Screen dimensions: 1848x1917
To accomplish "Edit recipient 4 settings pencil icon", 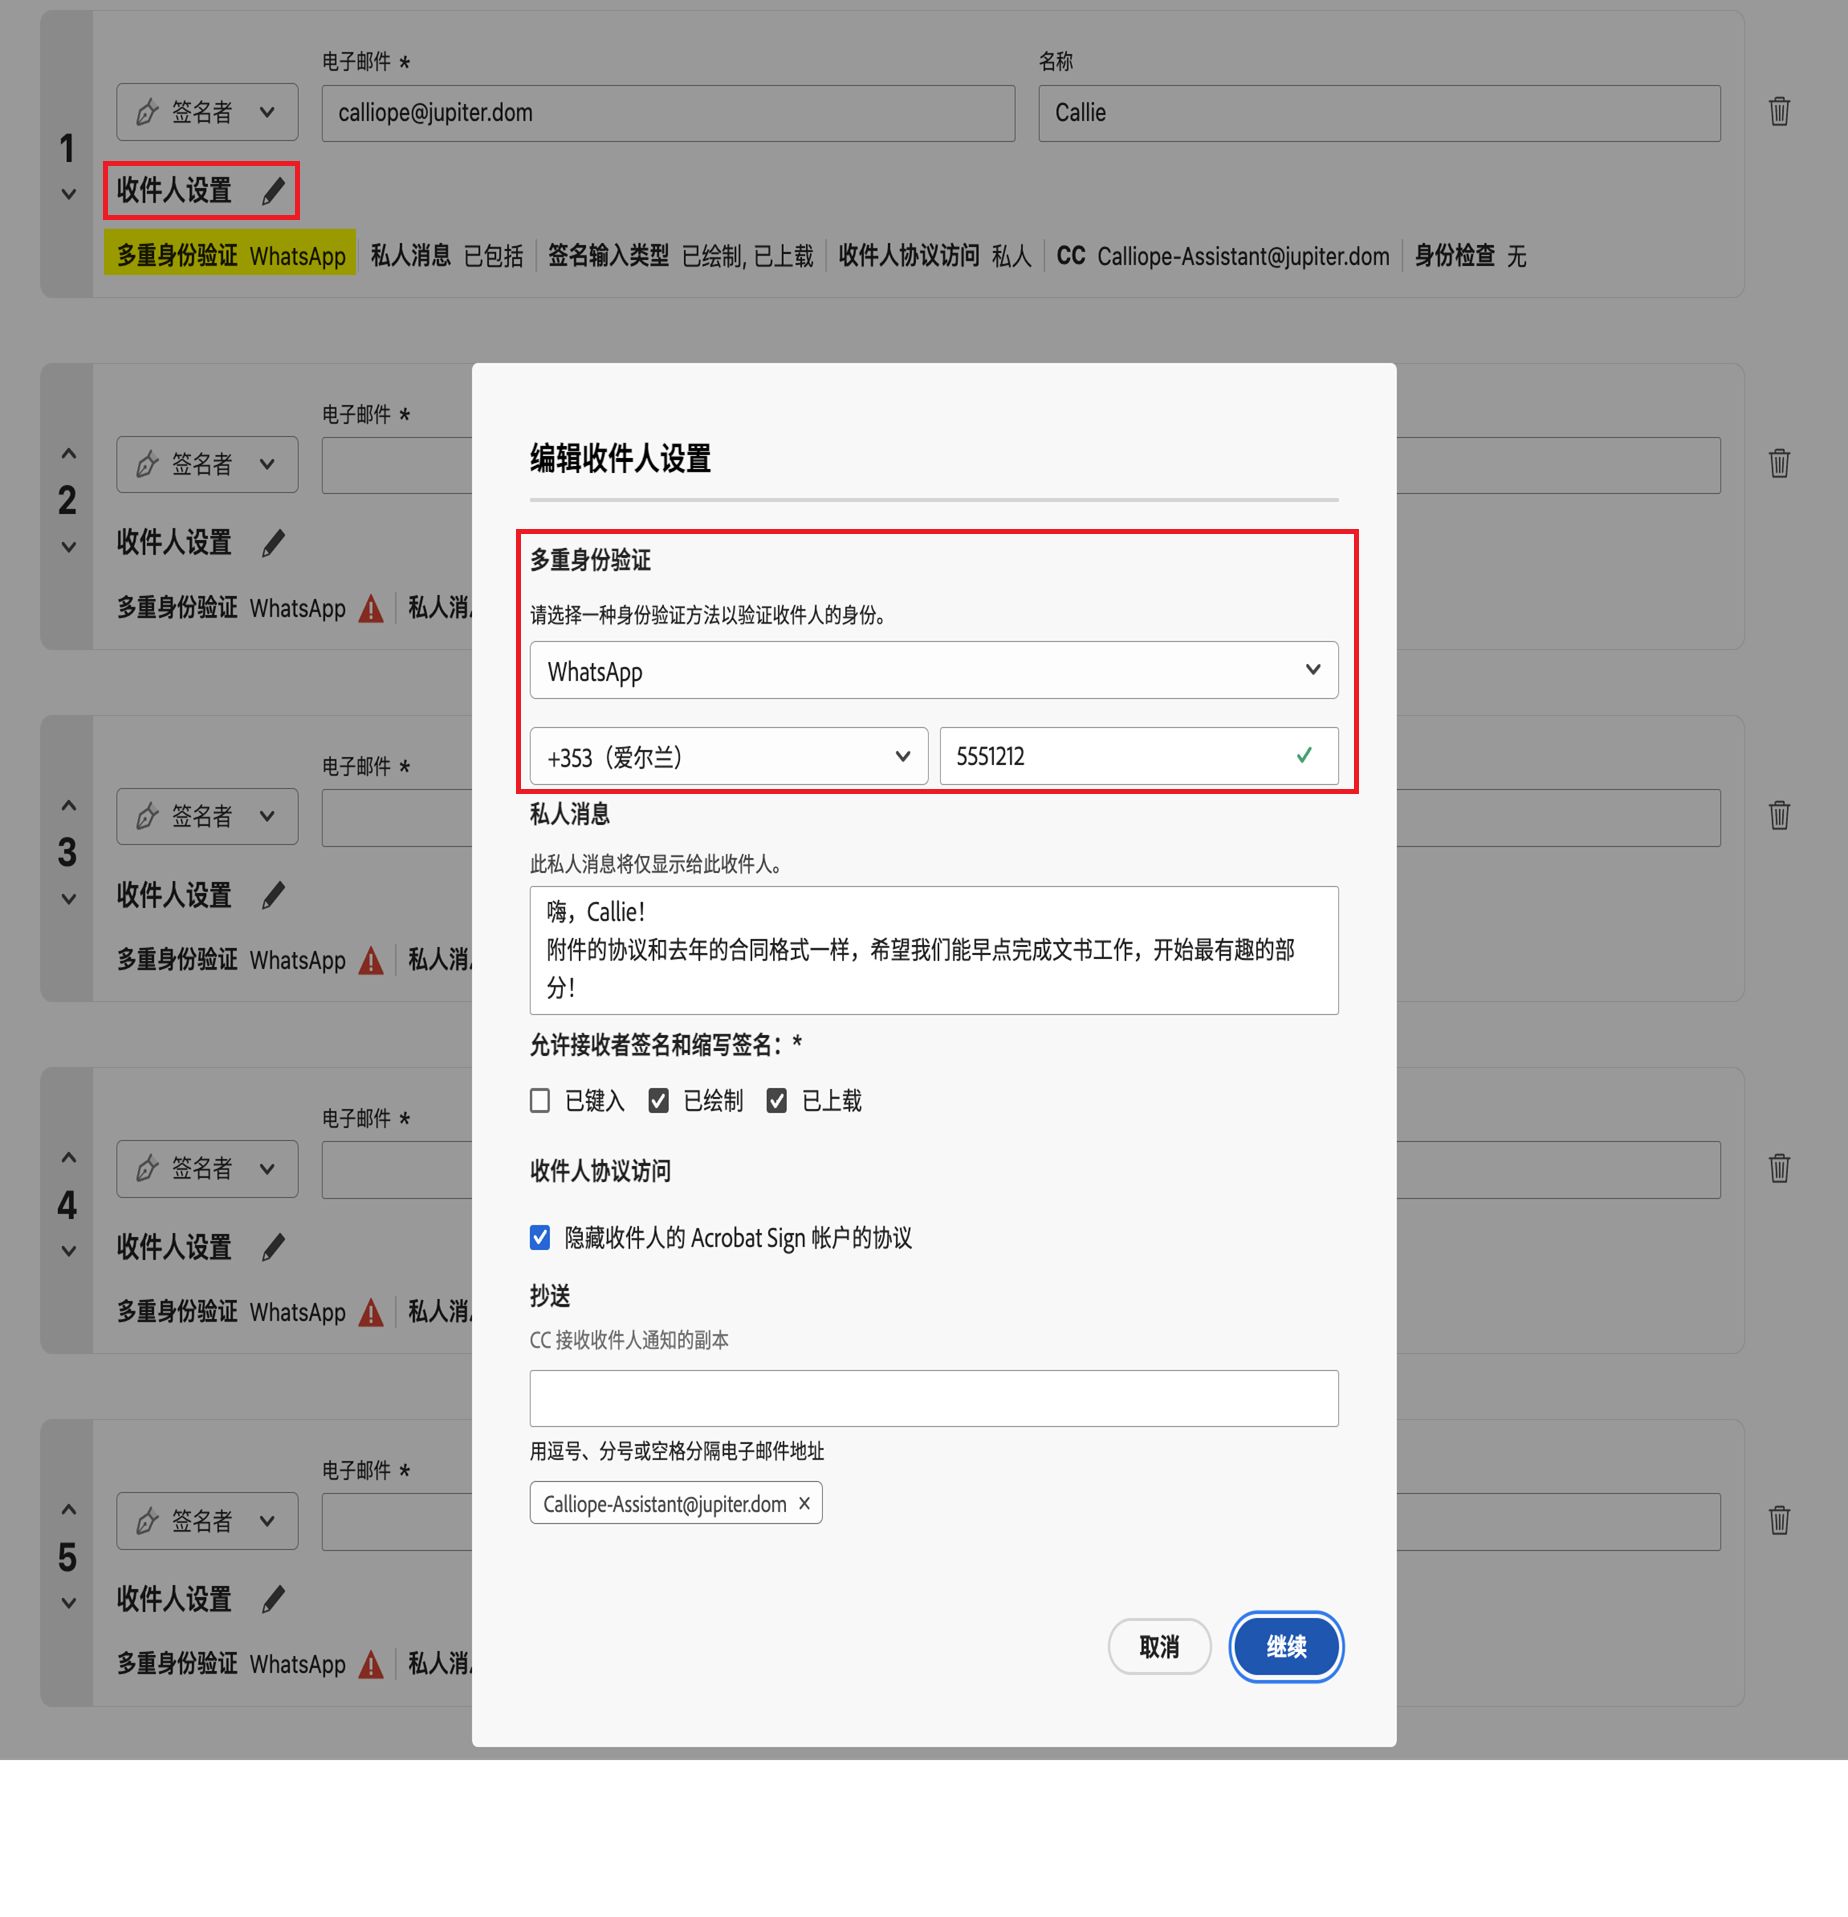I will pyautogui.click(x=273, y=1247).
